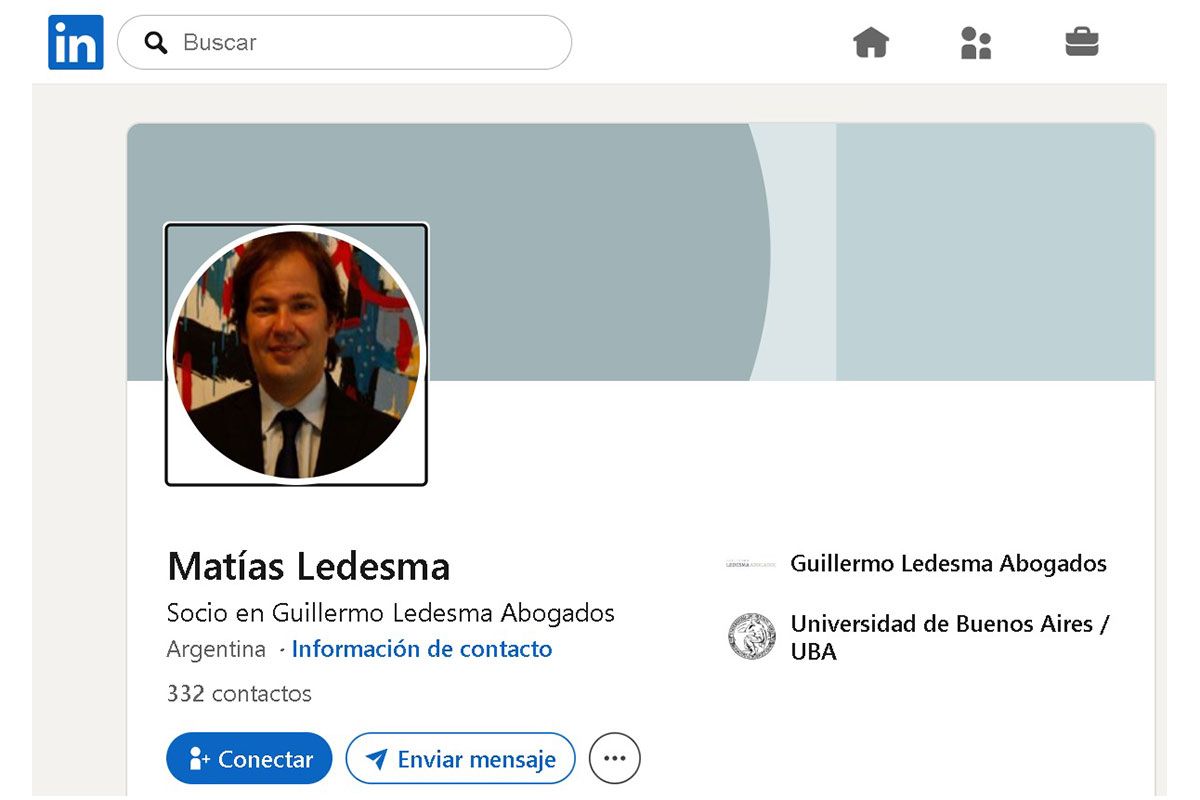The height and width of the screenshot is (800, 1200).
Task: Open Matías Ledesma's profile photo
Action: pyautogui.click(x=296, y=354)
